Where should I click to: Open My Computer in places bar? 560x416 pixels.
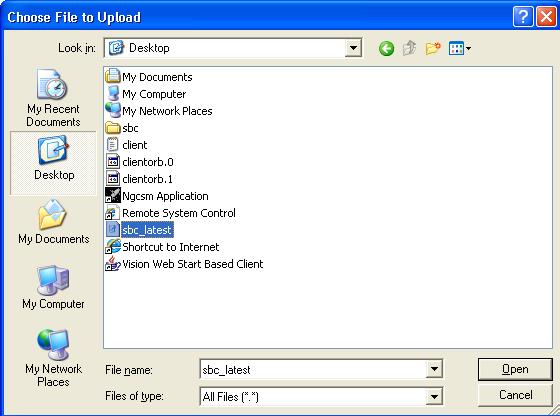tap(53, 287)
